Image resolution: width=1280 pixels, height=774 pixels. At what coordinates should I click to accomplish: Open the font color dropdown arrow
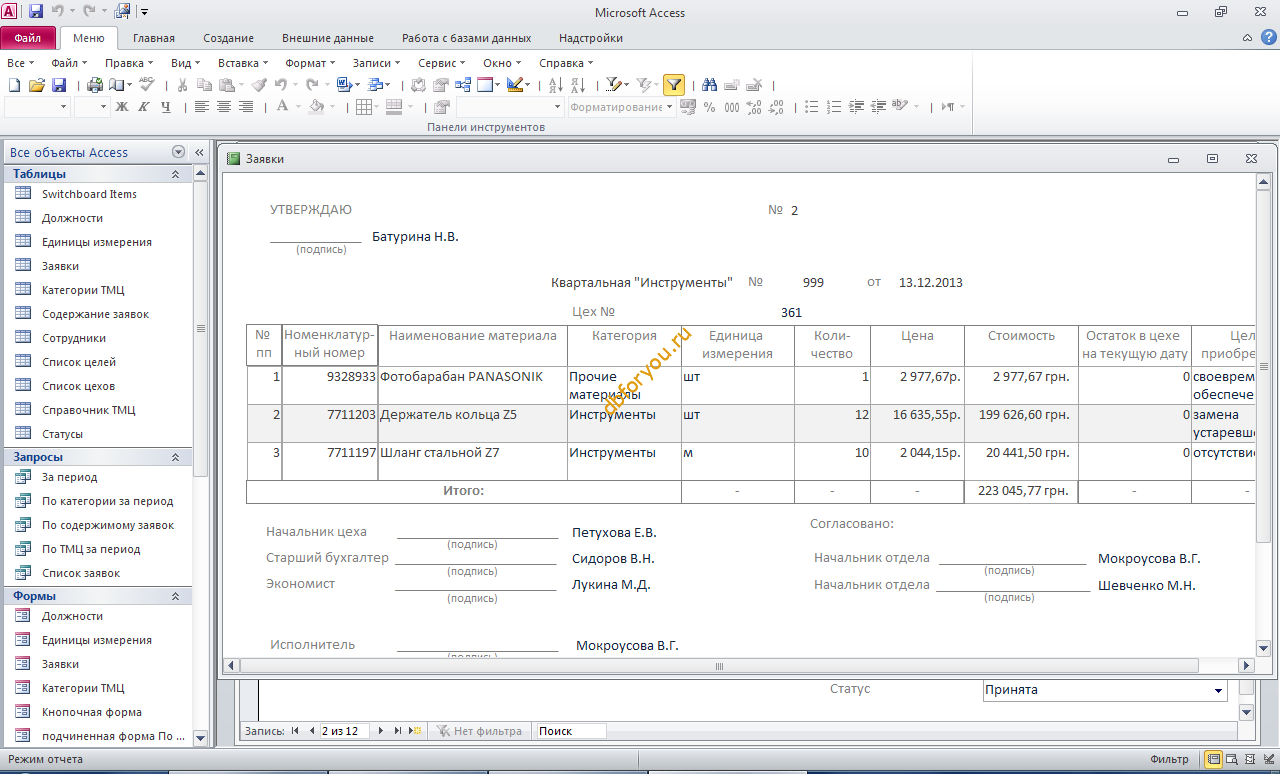coord(298,107)
